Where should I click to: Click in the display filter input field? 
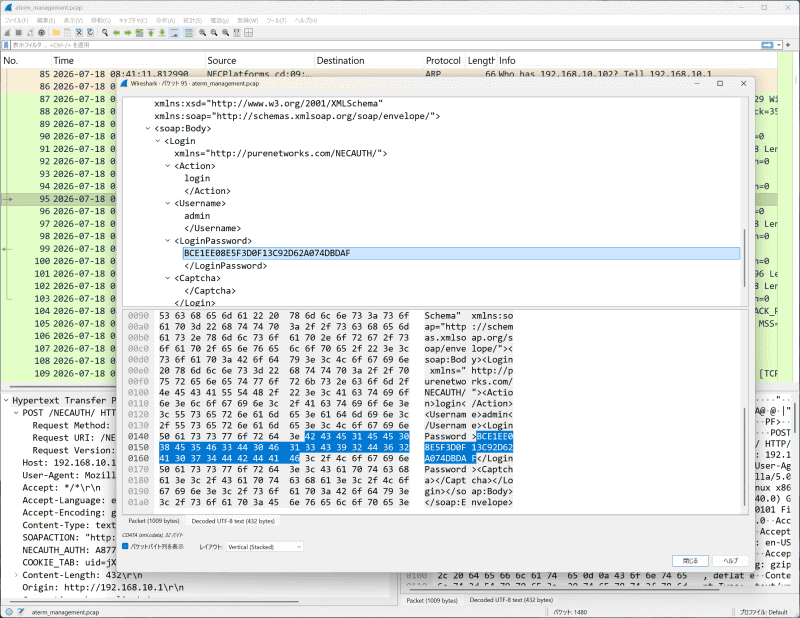[383, 45]
